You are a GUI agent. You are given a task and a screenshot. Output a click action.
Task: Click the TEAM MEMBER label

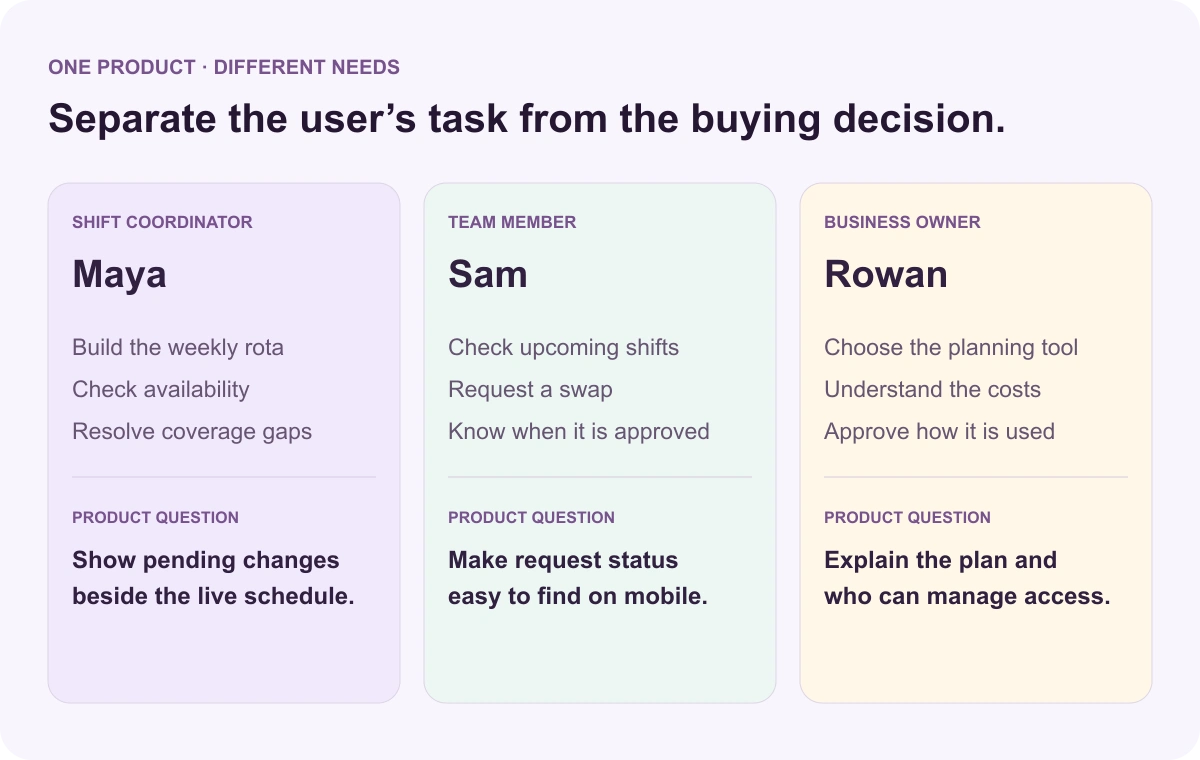[512, 222]
